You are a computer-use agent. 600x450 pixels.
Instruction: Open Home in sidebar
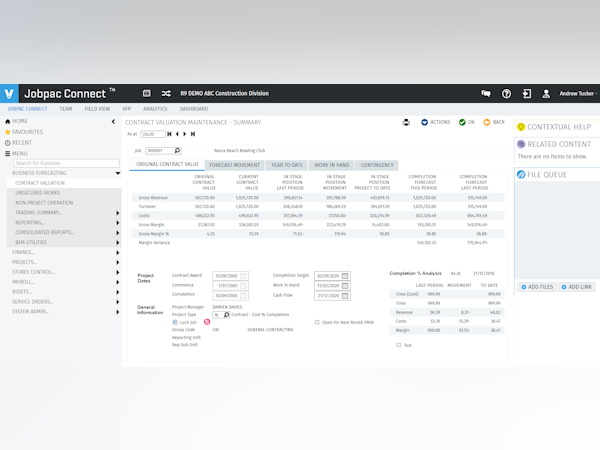point(16,121)
